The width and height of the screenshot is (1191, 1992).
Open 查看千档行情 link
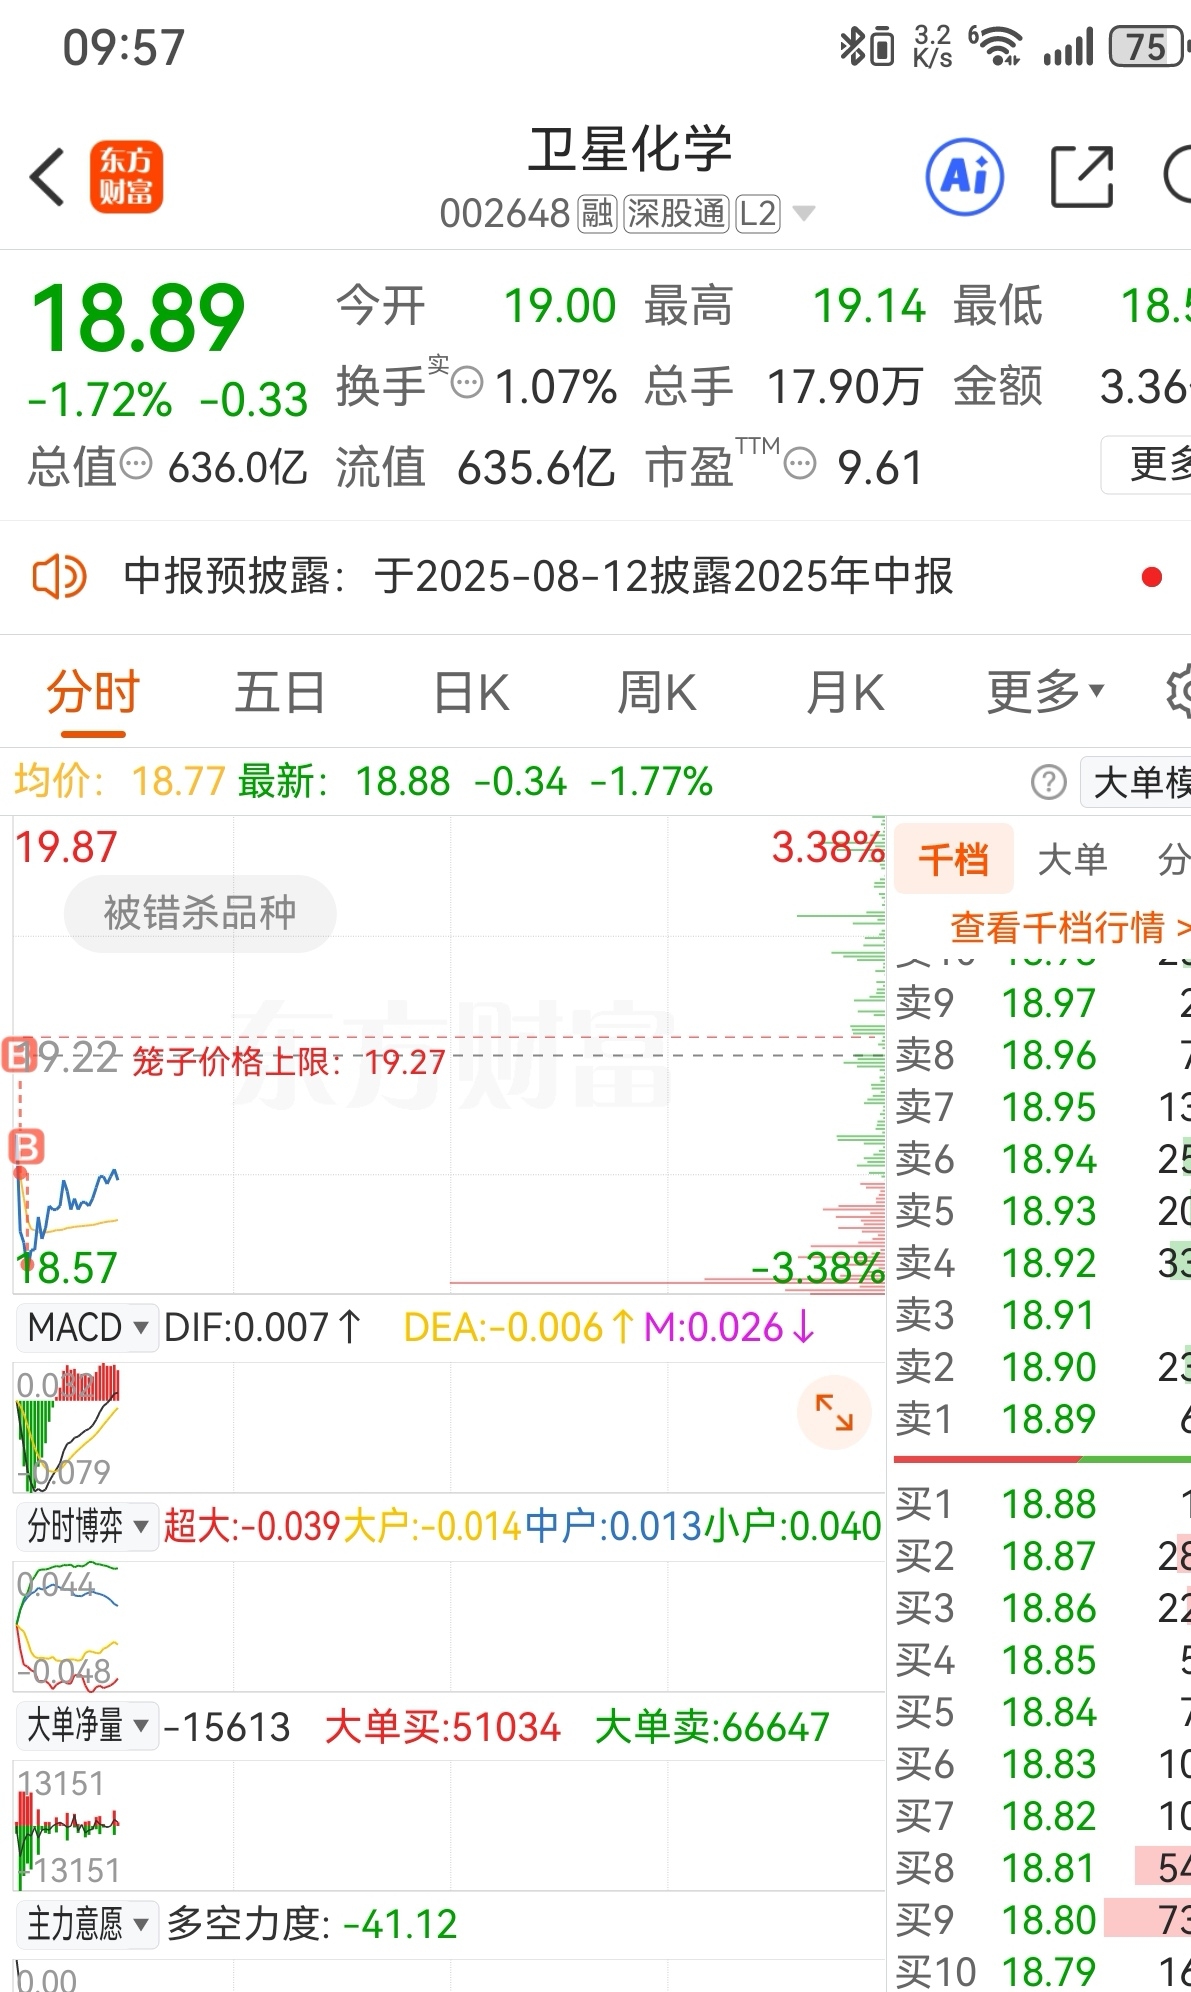pyautogui.click(x=1069, y=927)
